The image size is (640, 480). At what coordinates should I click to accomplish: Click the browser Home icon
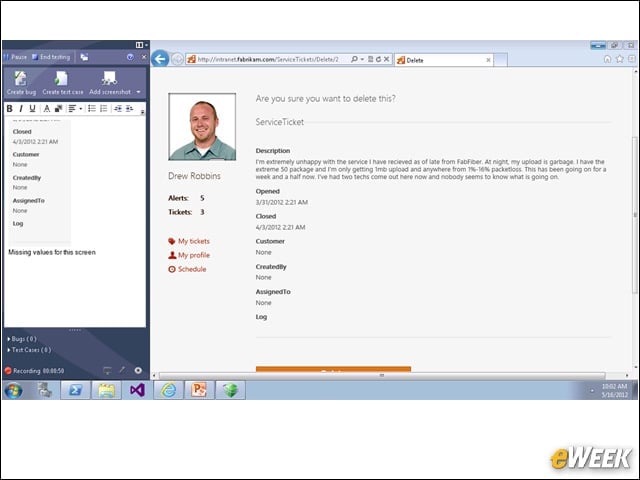point(607,59)
